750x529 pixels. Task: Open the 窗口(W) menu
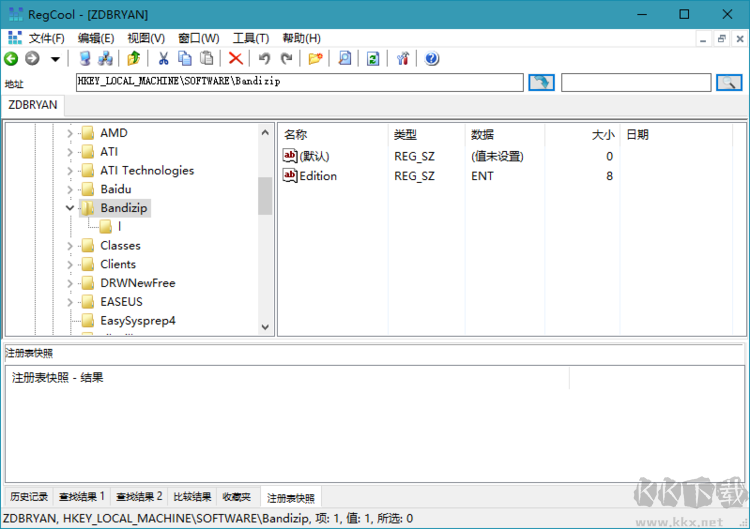point(199,38)
